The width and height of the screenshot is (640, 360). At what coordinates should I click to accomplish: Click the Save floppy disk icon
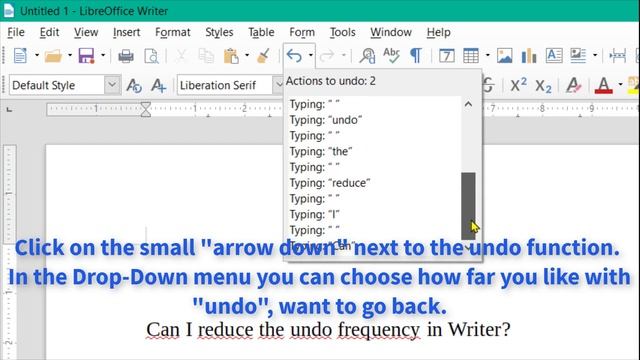(x=86, y=56)
